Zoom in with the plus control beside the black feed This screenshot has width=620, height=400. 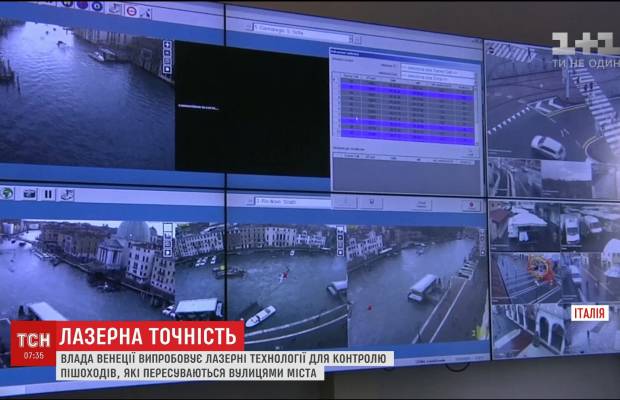coord(167,45)
